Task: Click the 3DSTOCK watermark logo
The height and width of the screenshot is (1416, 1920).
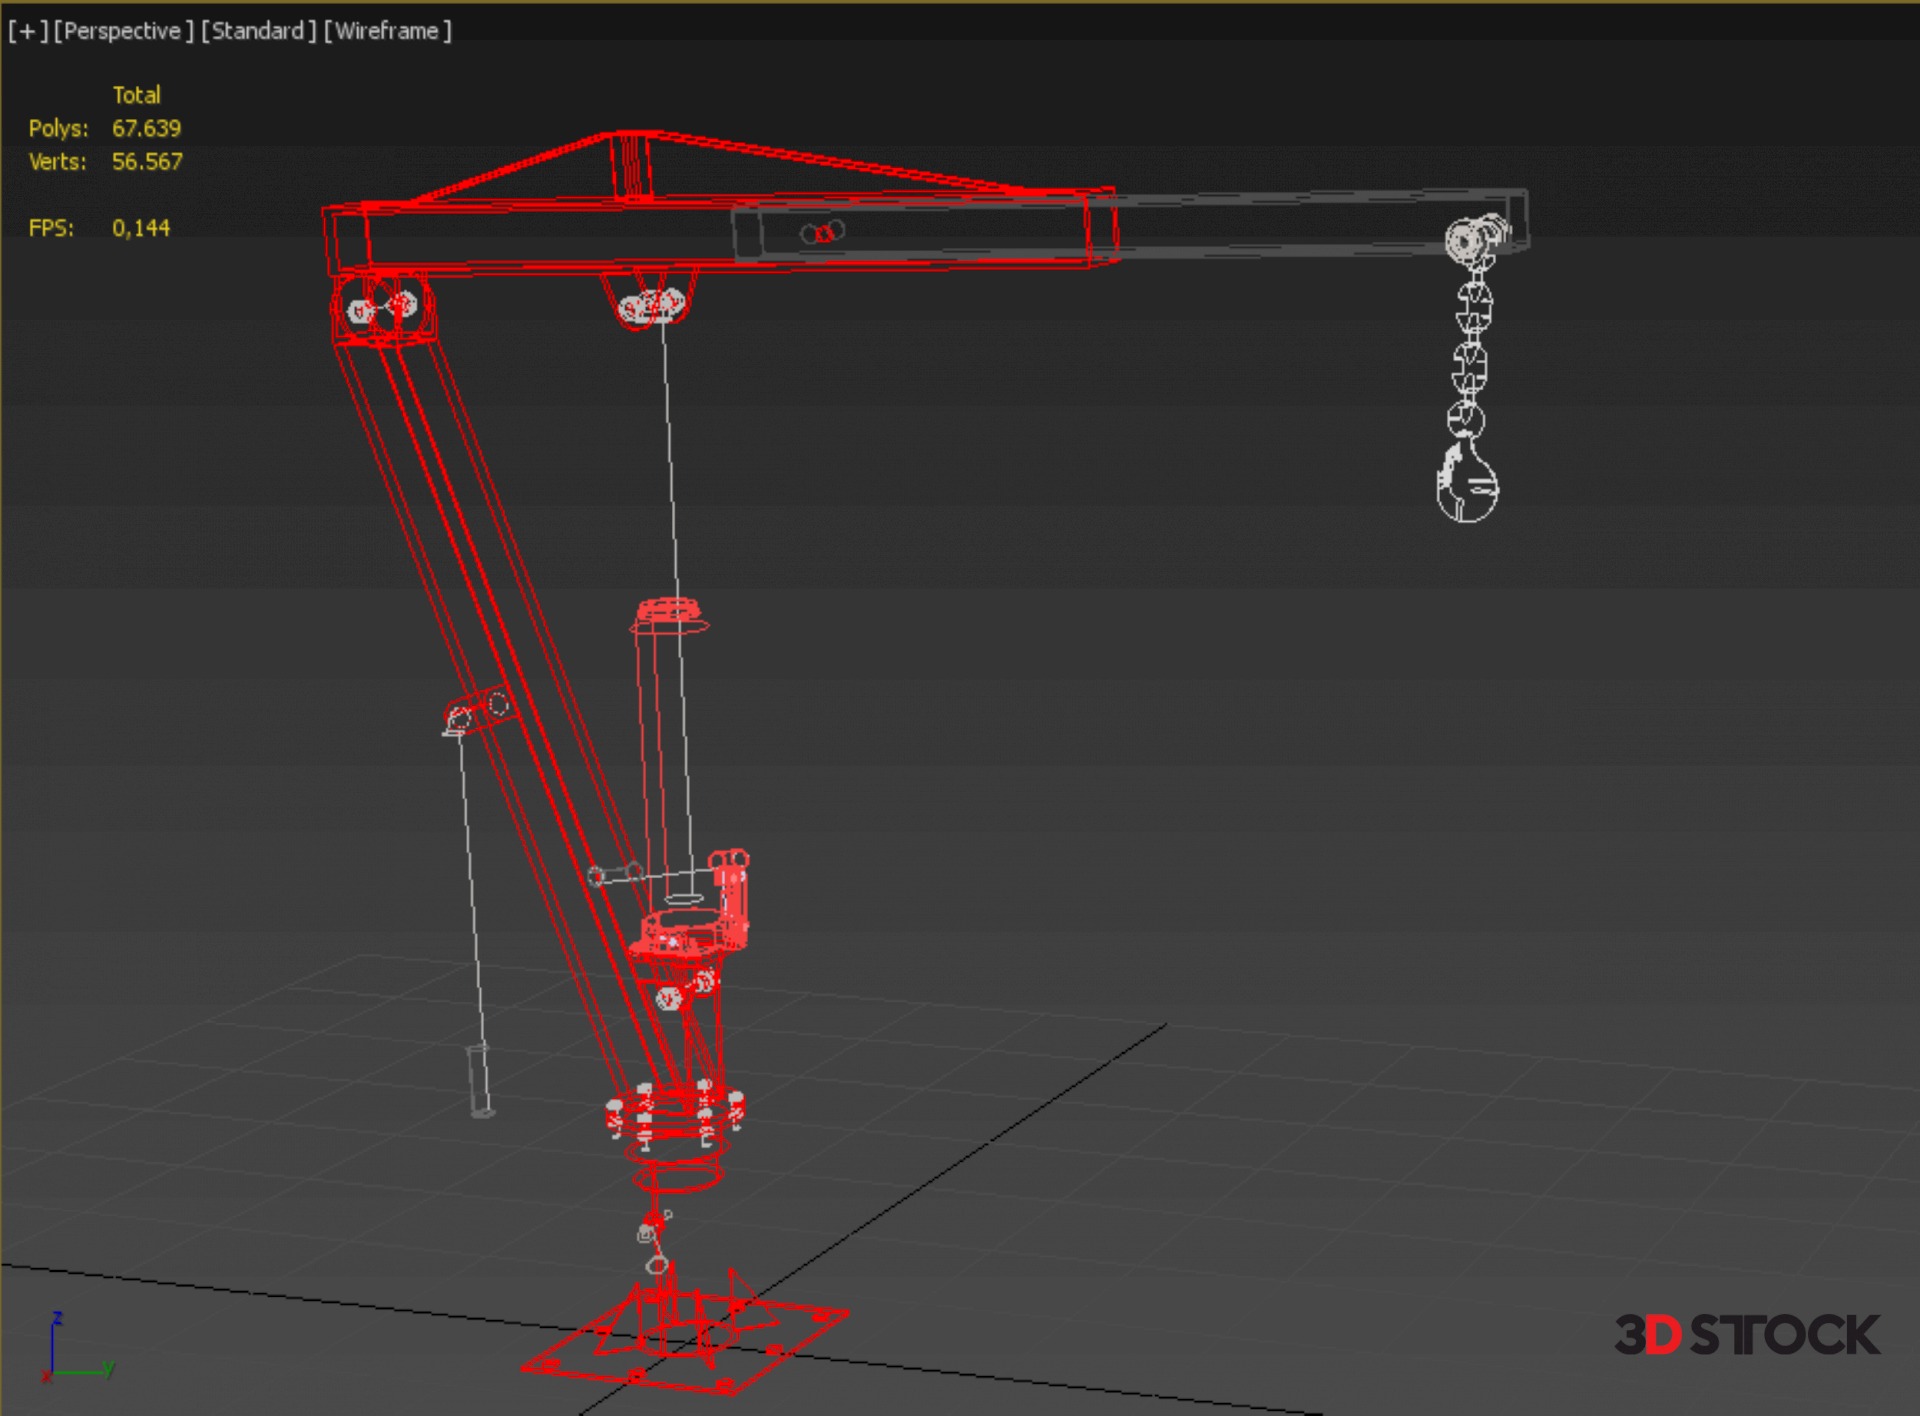Action: point(1747,1335)
